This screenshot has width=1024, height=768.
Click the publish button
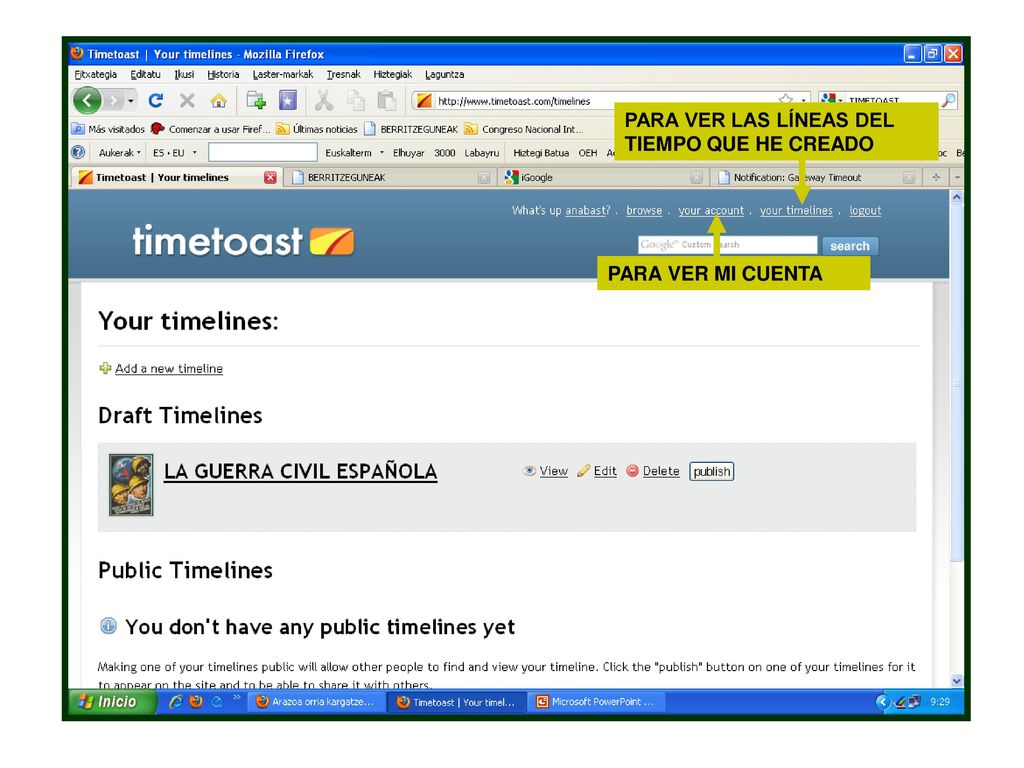pyautogui.click(x=712, y=472)
